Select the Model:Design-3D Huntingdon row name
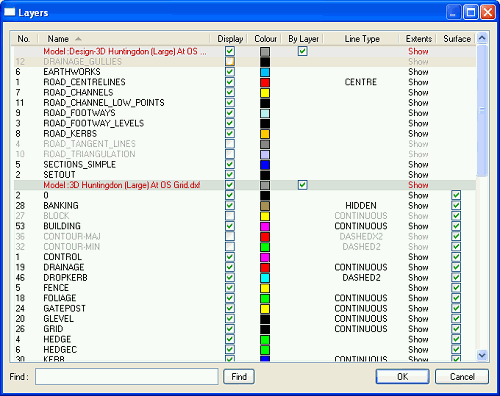This screenshot has width=500, height=396. coord(125,51)
